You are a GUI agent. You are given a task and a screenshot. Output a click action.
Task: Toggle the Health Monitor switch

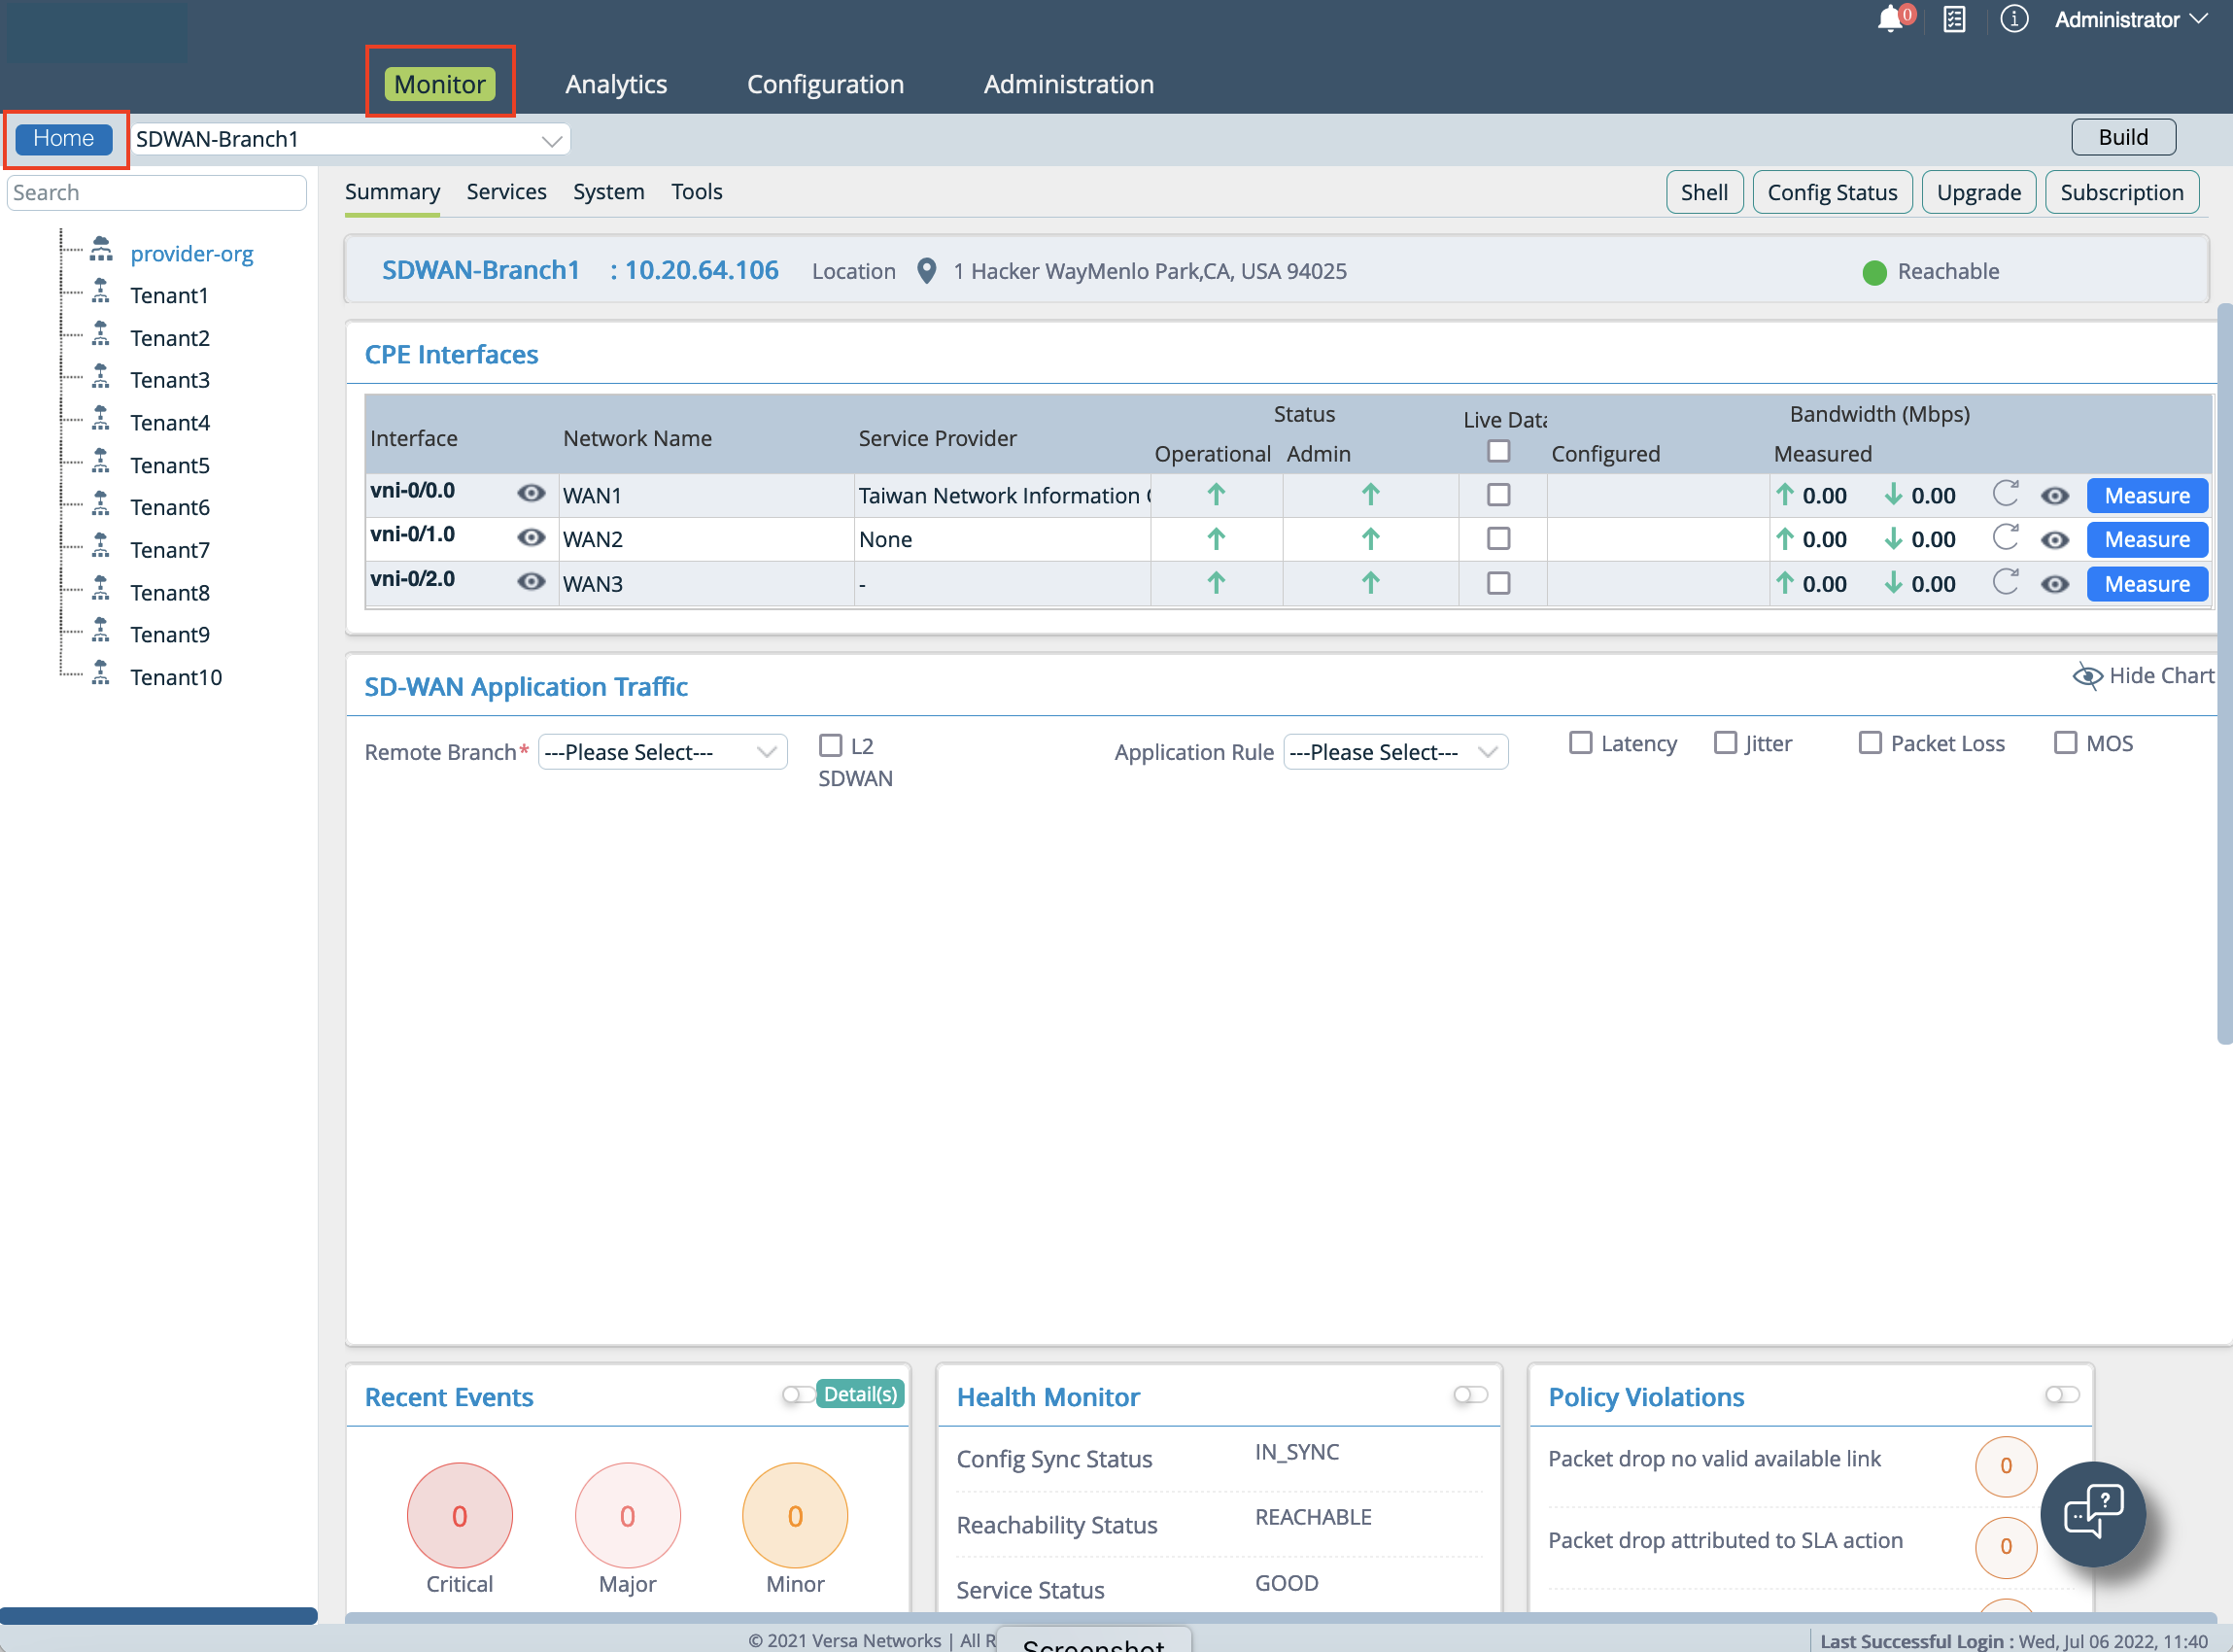(x=1470, y=1395)
